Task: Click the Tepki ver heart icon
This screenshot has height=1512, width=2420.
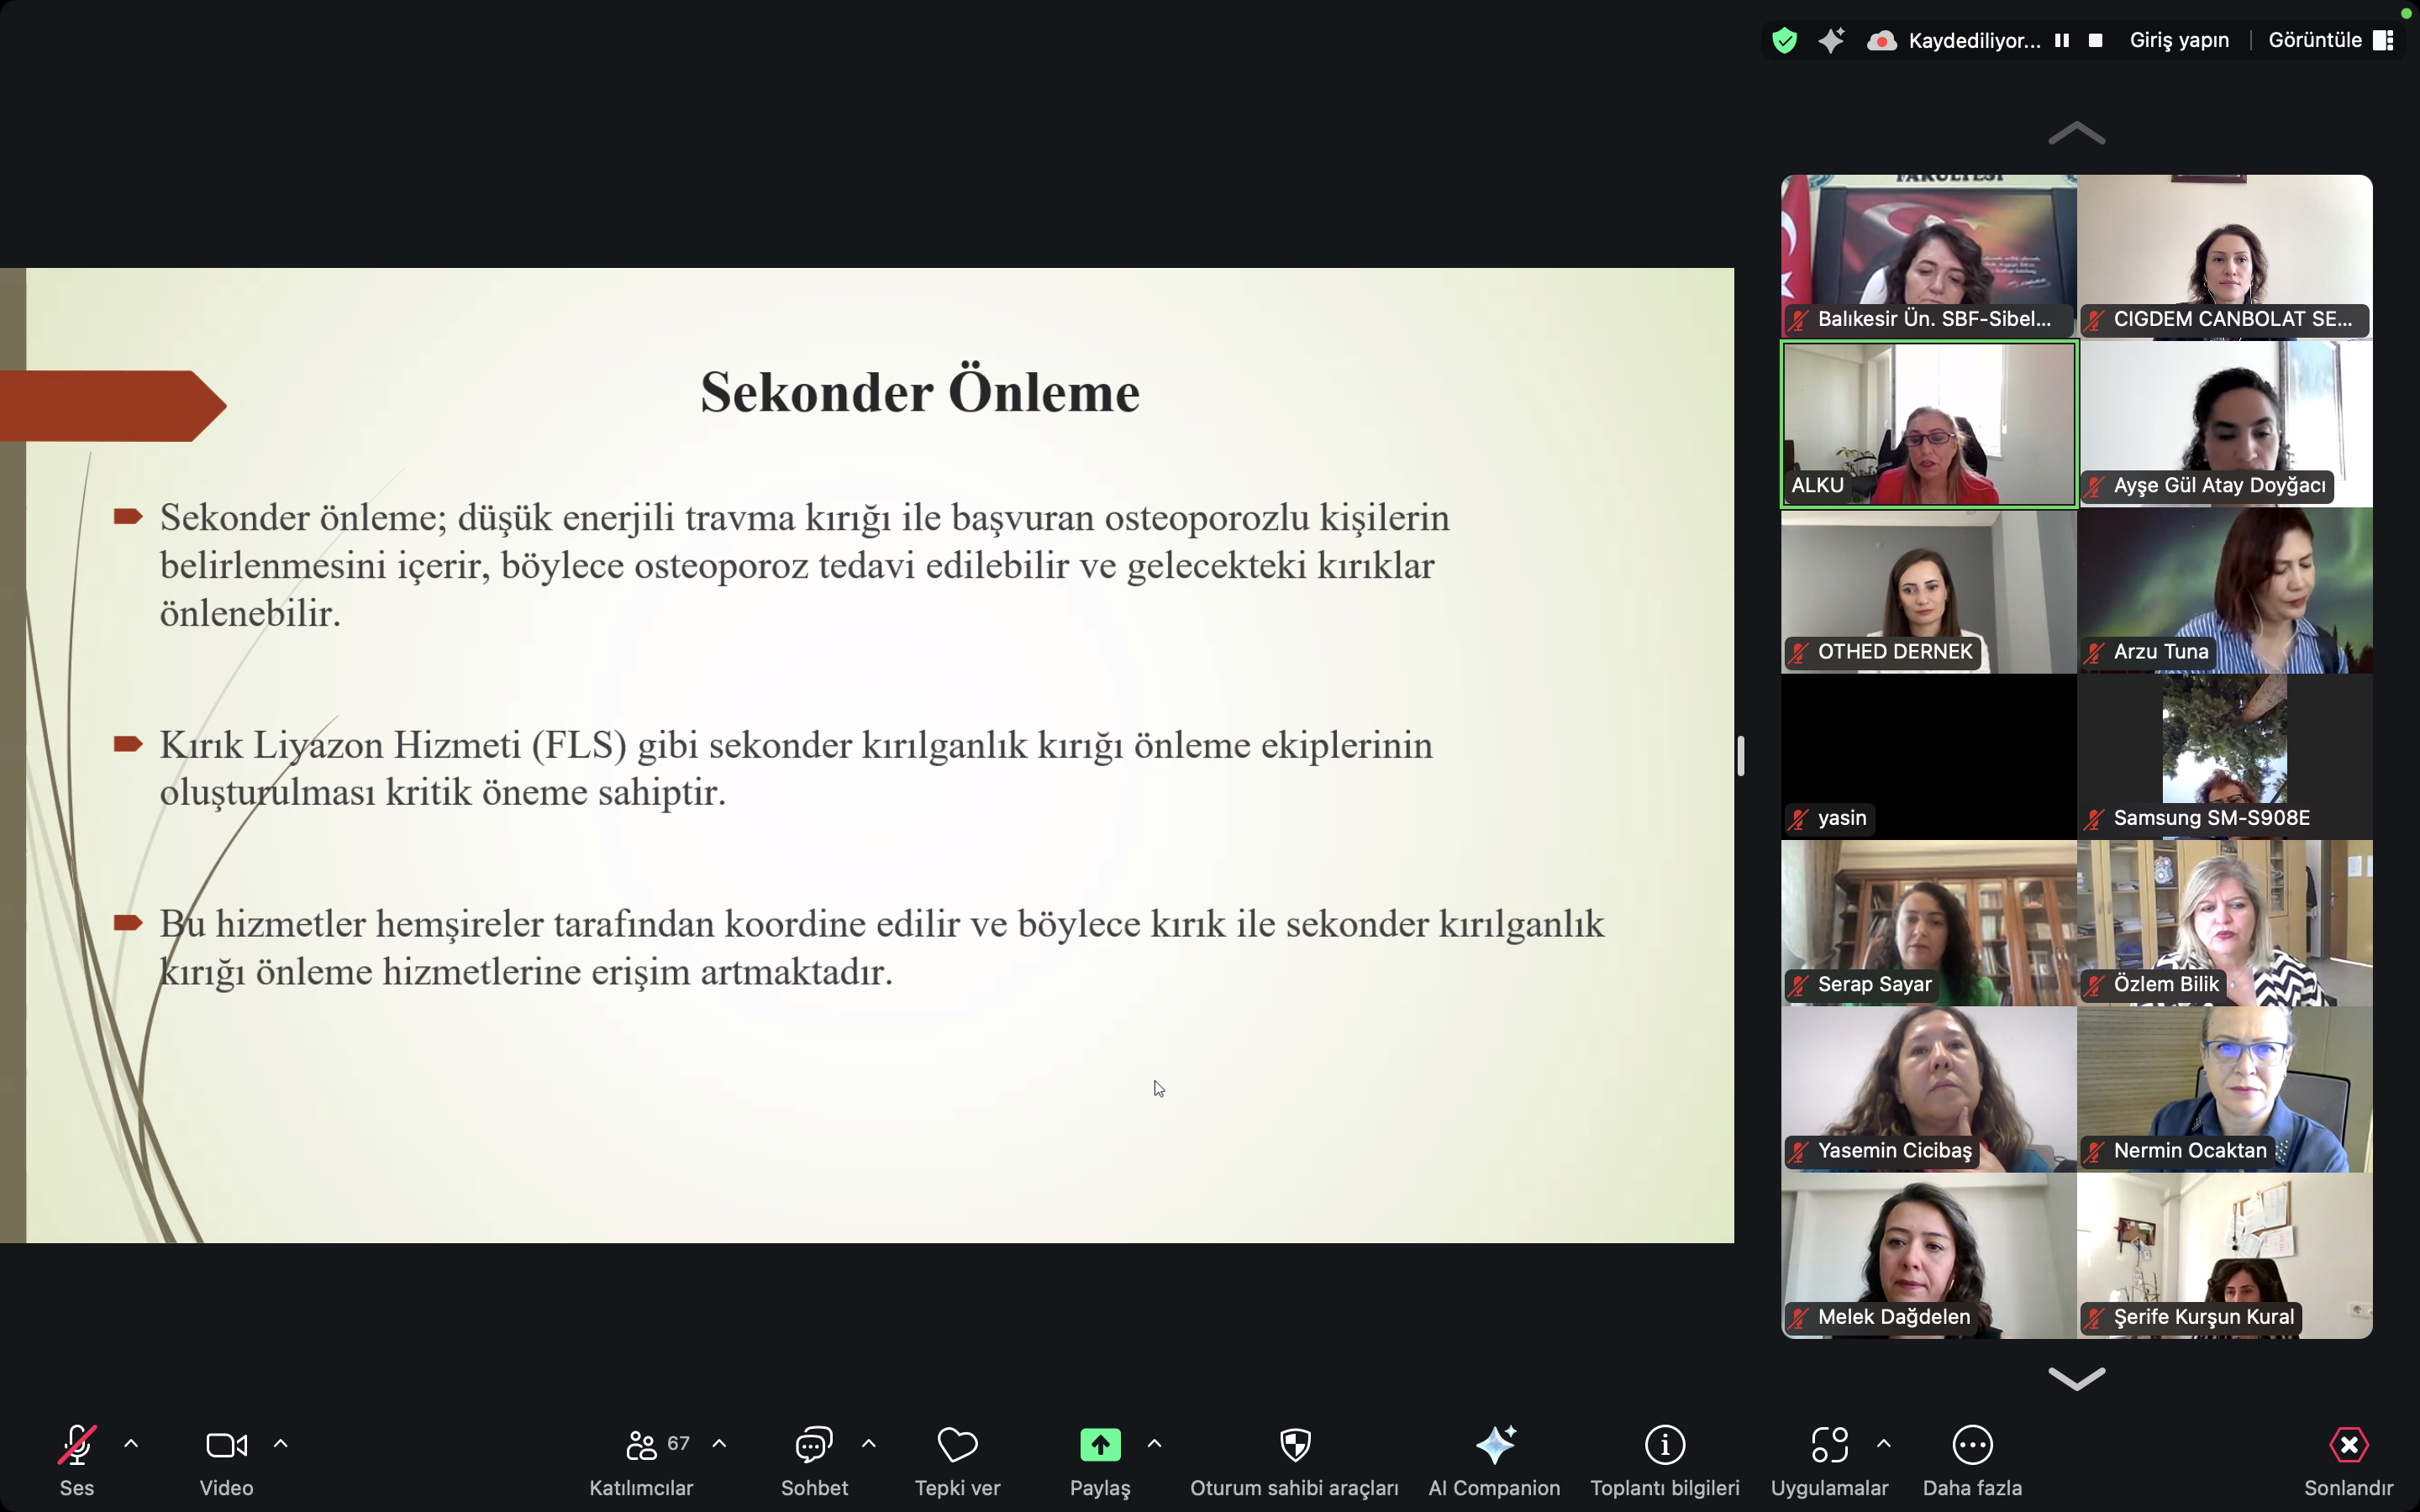Action: point(957,1445)
